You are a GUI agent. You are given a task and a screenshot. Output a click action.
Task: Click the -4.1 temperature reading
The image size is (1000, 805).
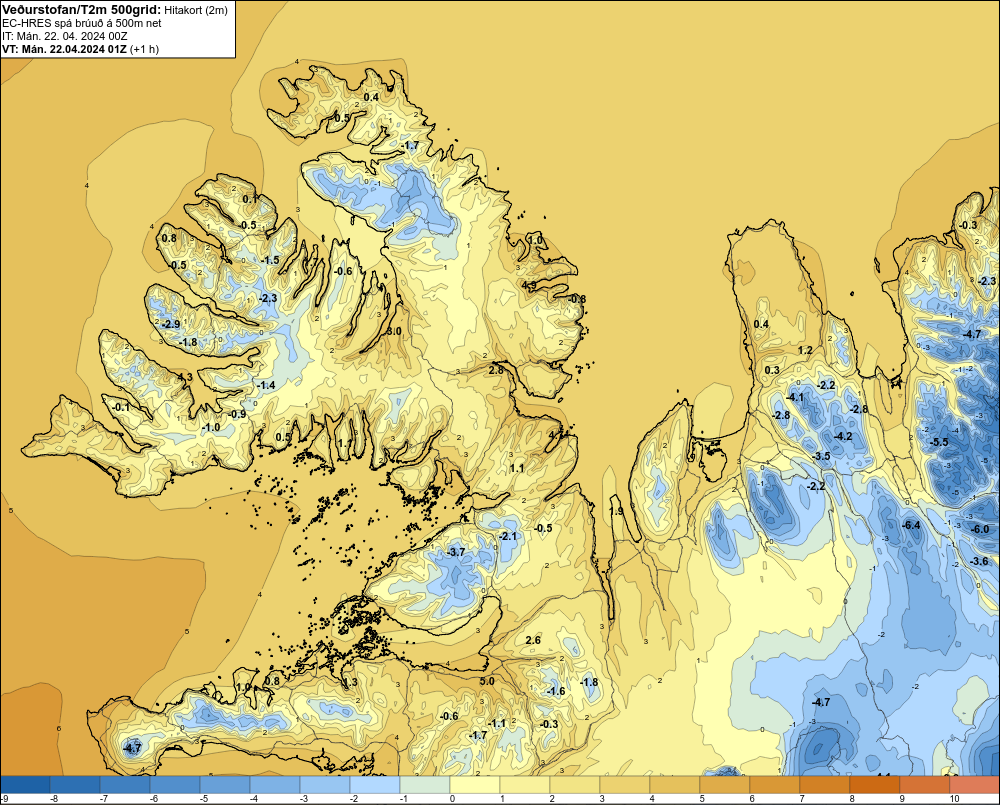795,397
